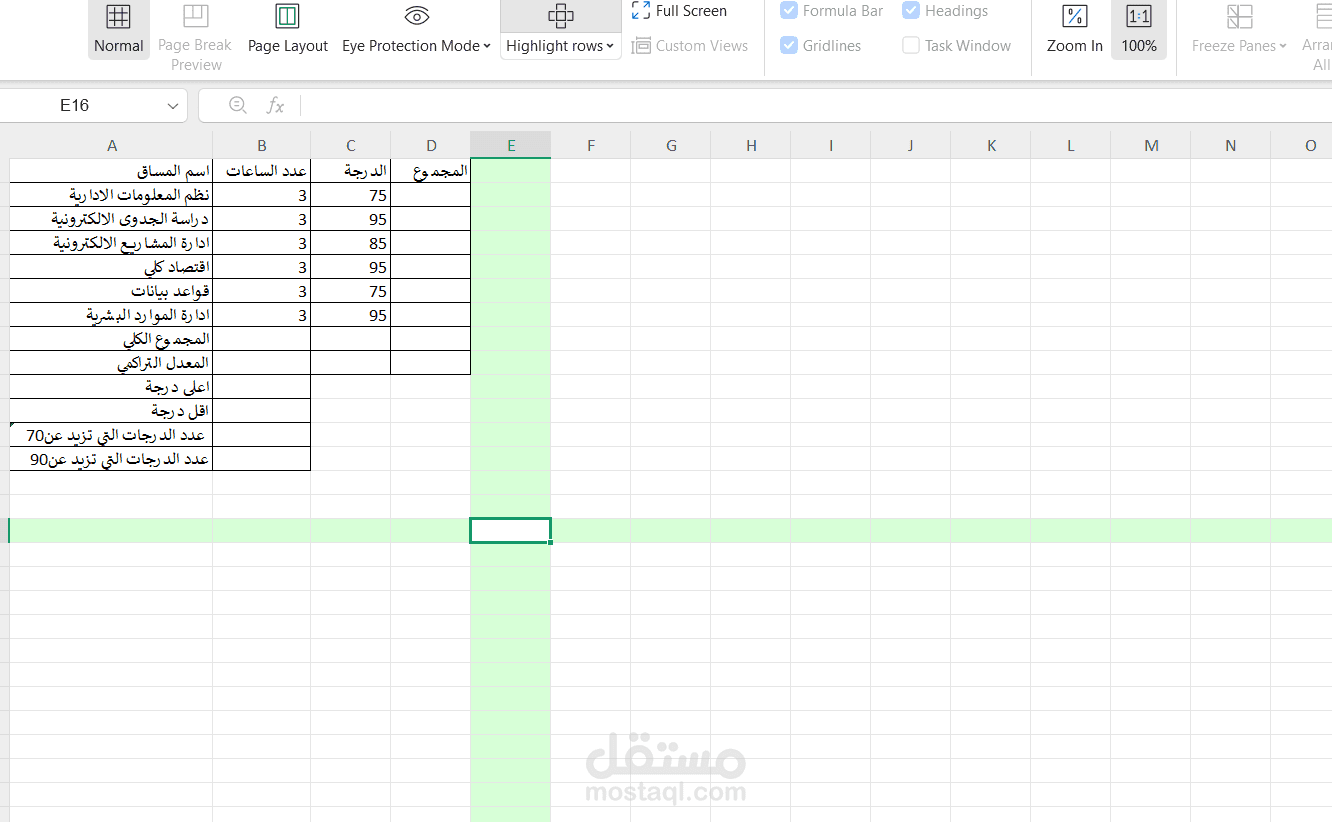Enter Full Screen mode
This screenshot has height=822, width=1332.
point(679,11)
